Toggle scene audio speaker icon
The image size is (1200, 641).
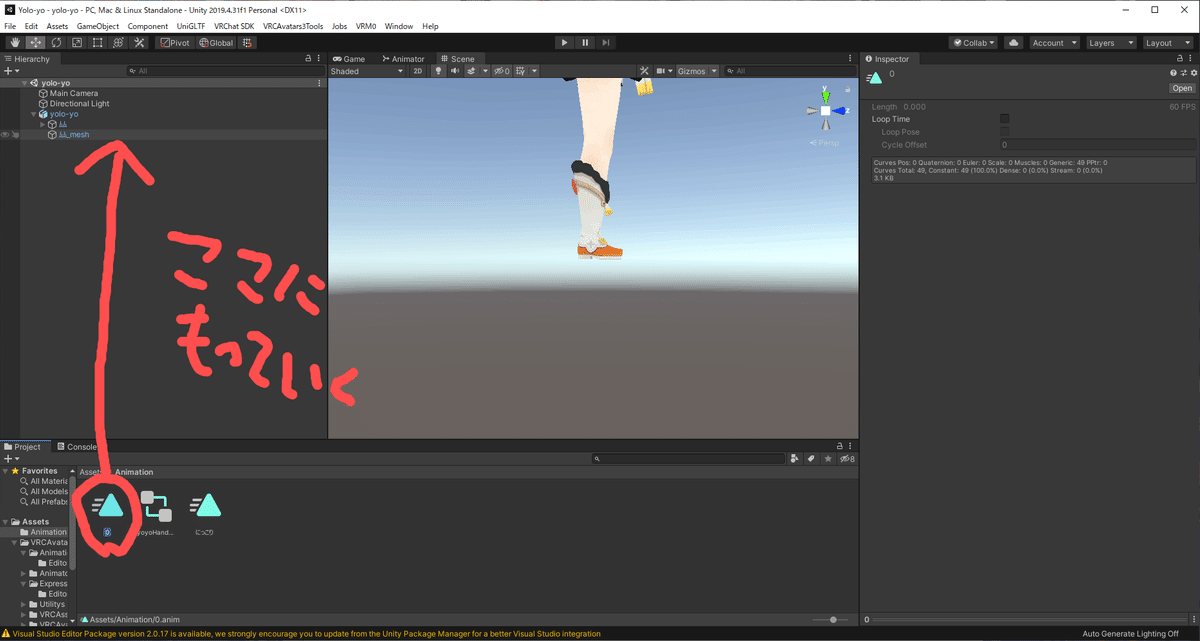click(x=454, y=71)
